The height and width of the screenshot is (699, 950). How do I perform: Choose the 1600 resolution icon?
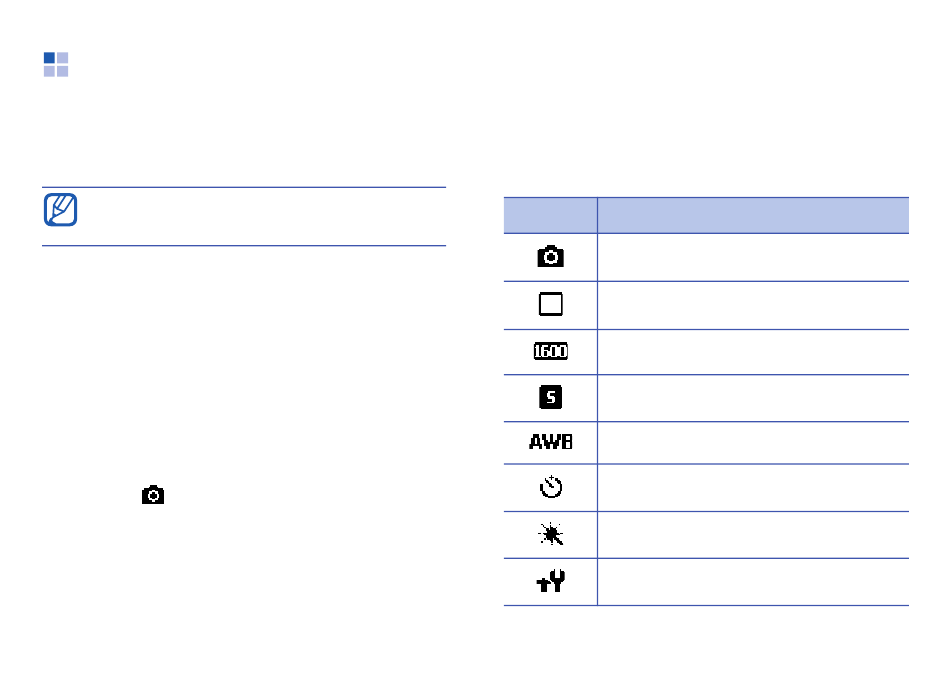(x=550, y=351)
